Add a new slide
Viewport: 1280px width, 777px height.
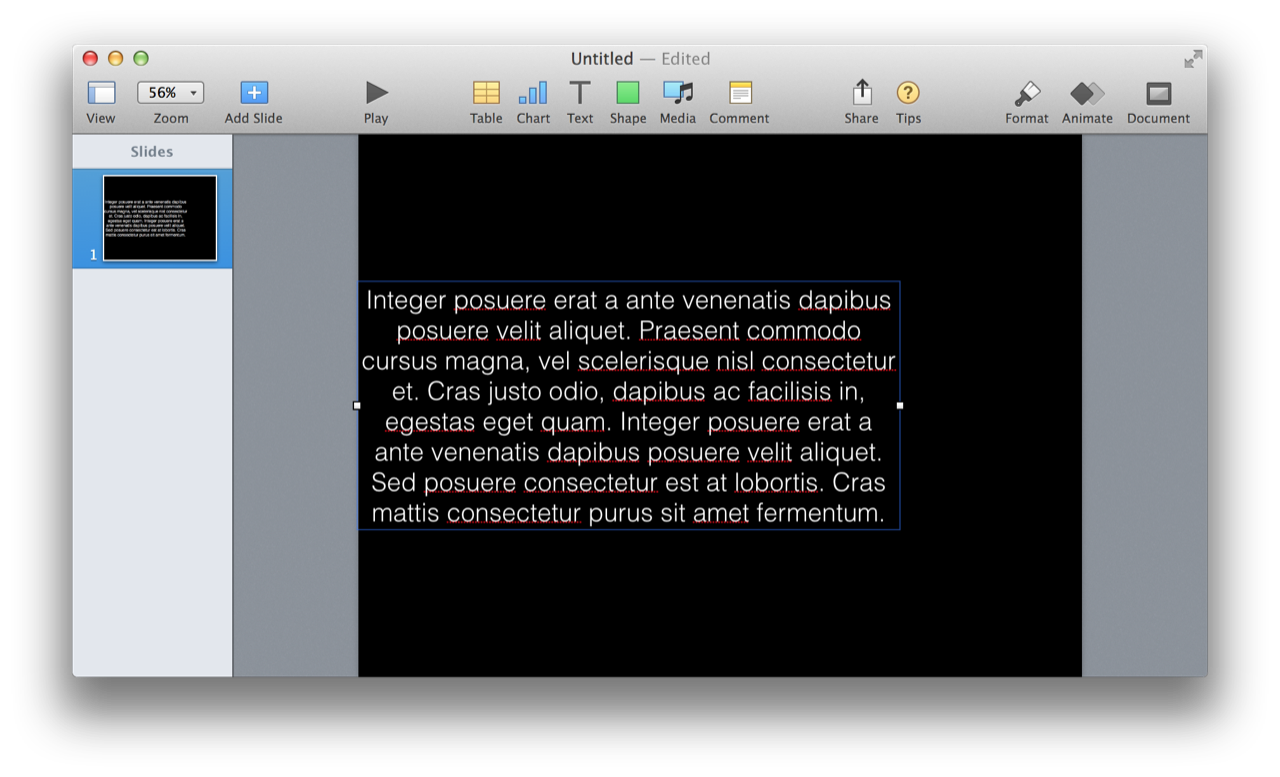coord(254,93)
